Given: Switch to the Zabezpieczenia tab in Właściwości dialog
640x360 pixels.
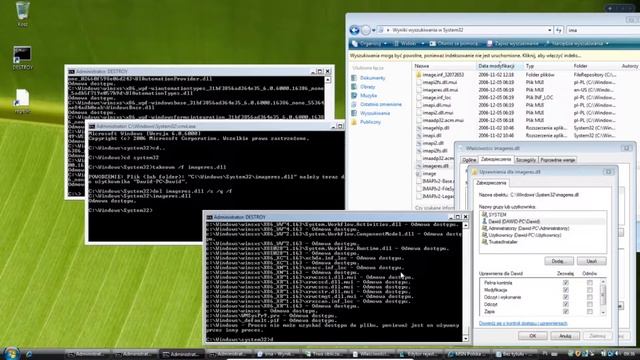Looking at the screenshot, I should point(496,160).
